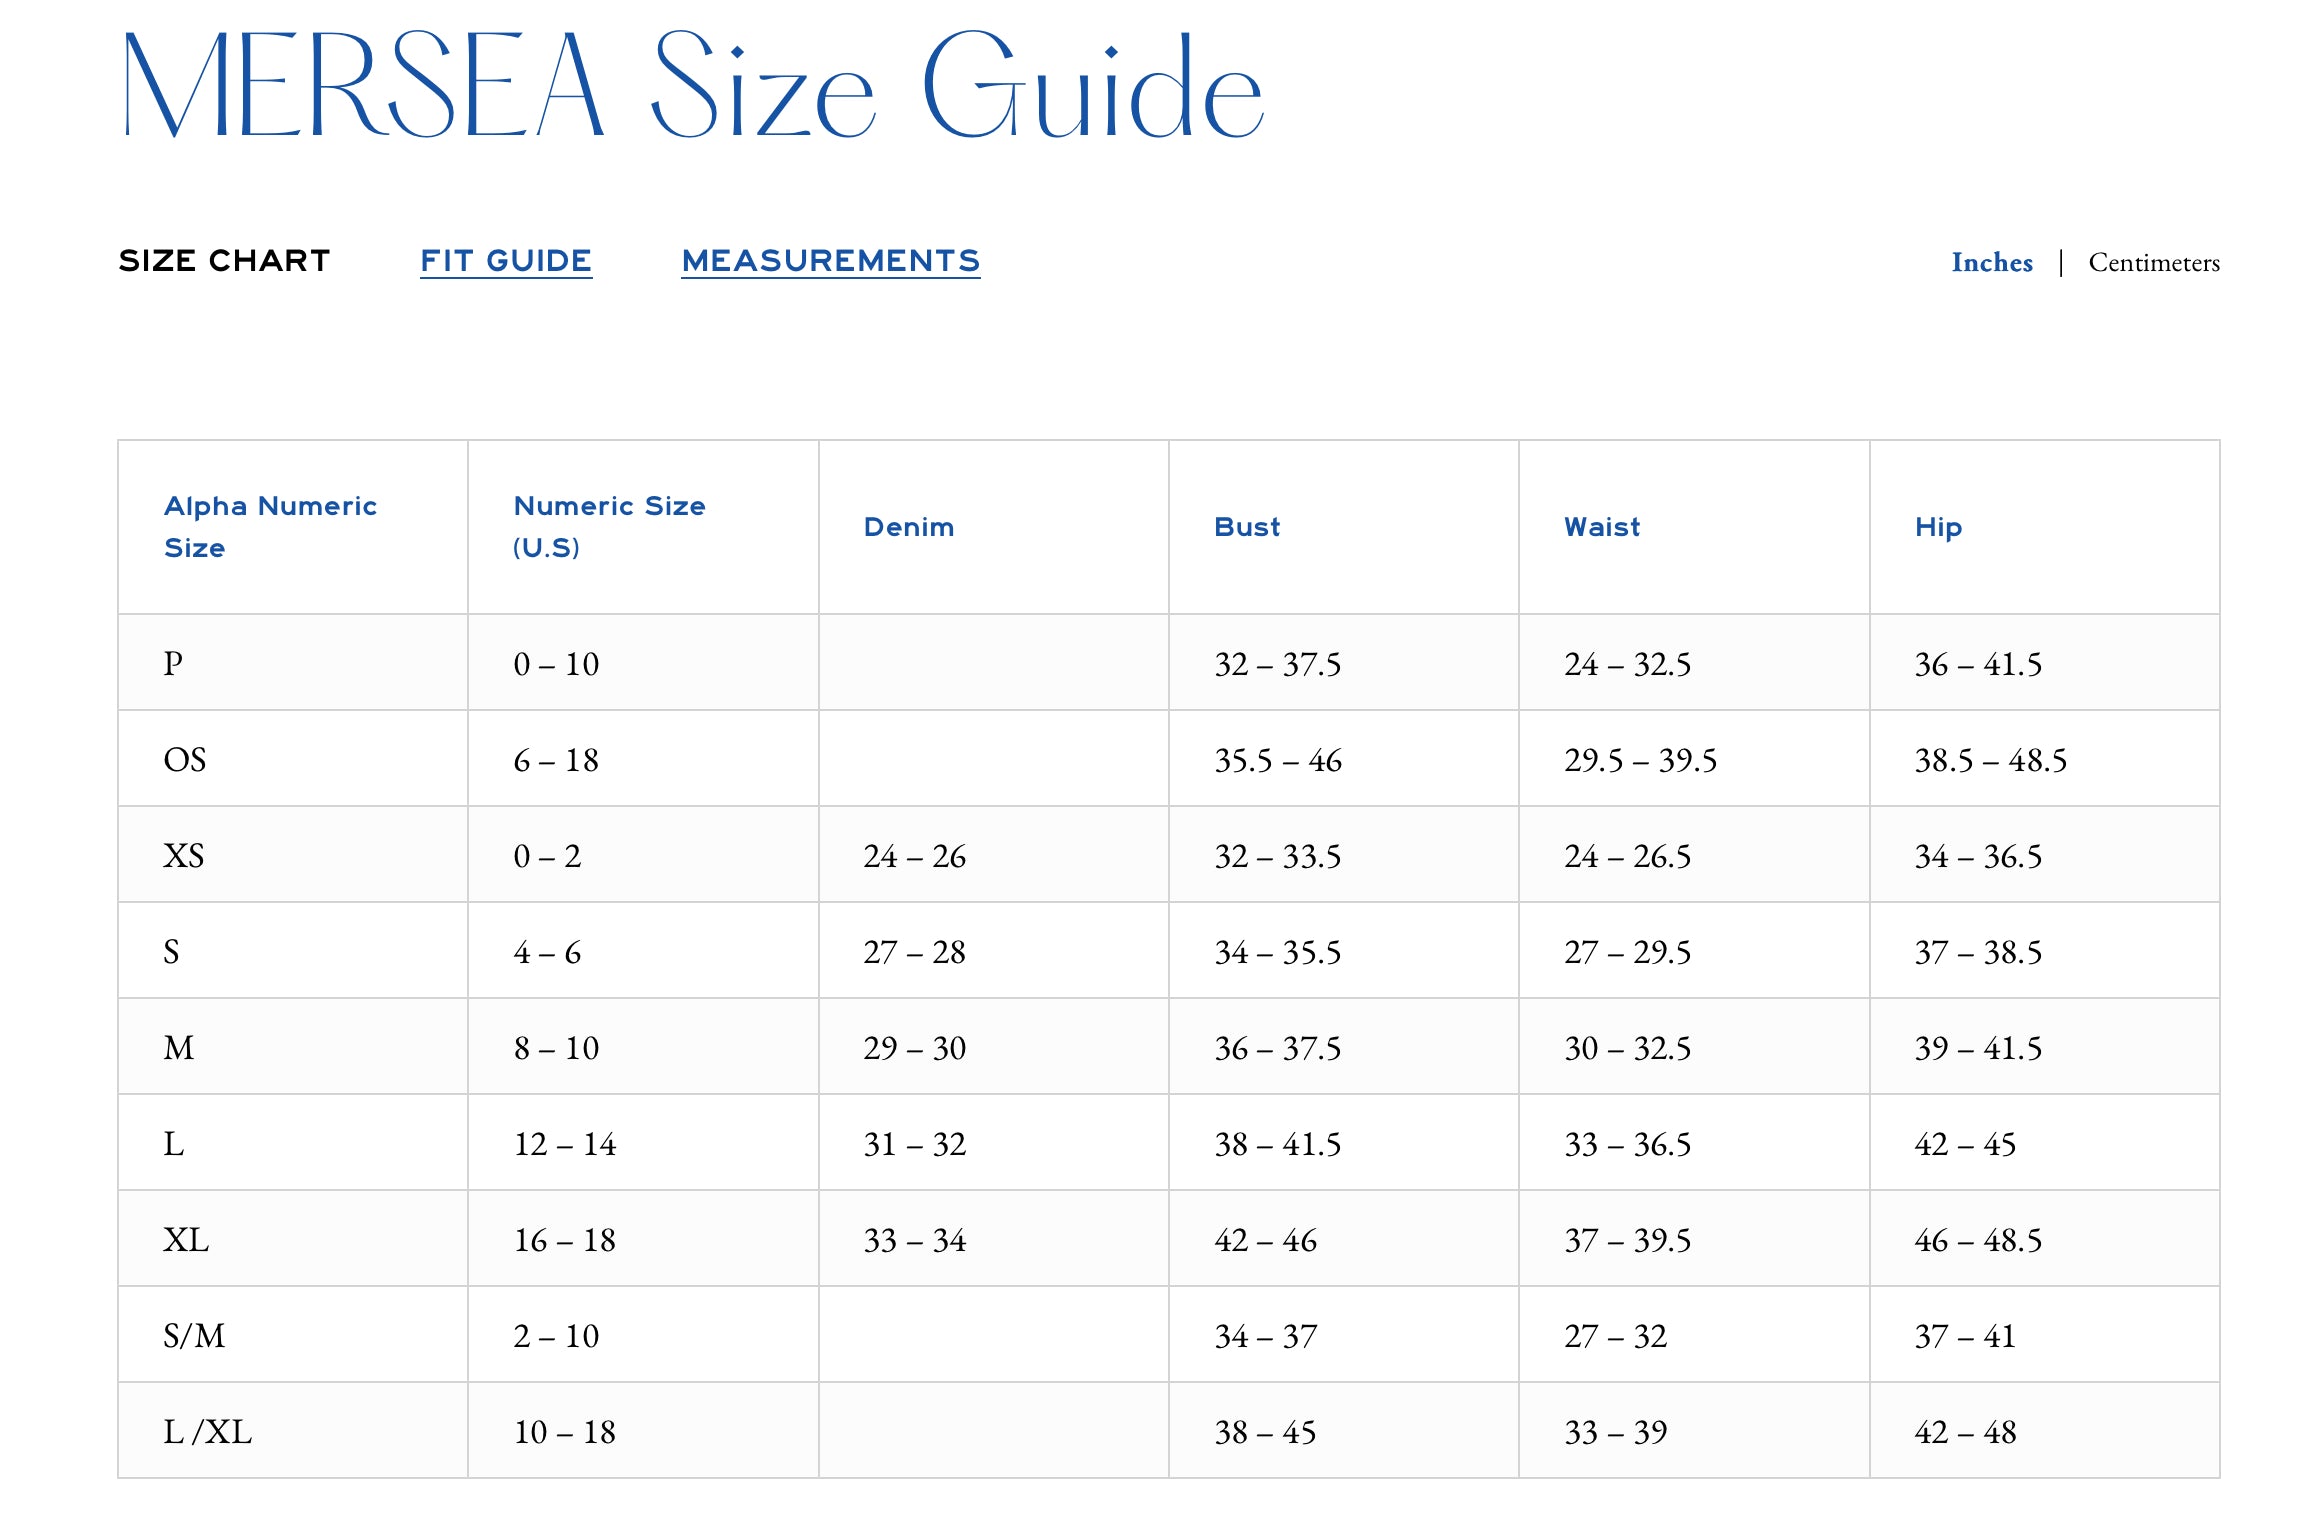
Task: Click the Waist column header
Action: [1601, 527]
